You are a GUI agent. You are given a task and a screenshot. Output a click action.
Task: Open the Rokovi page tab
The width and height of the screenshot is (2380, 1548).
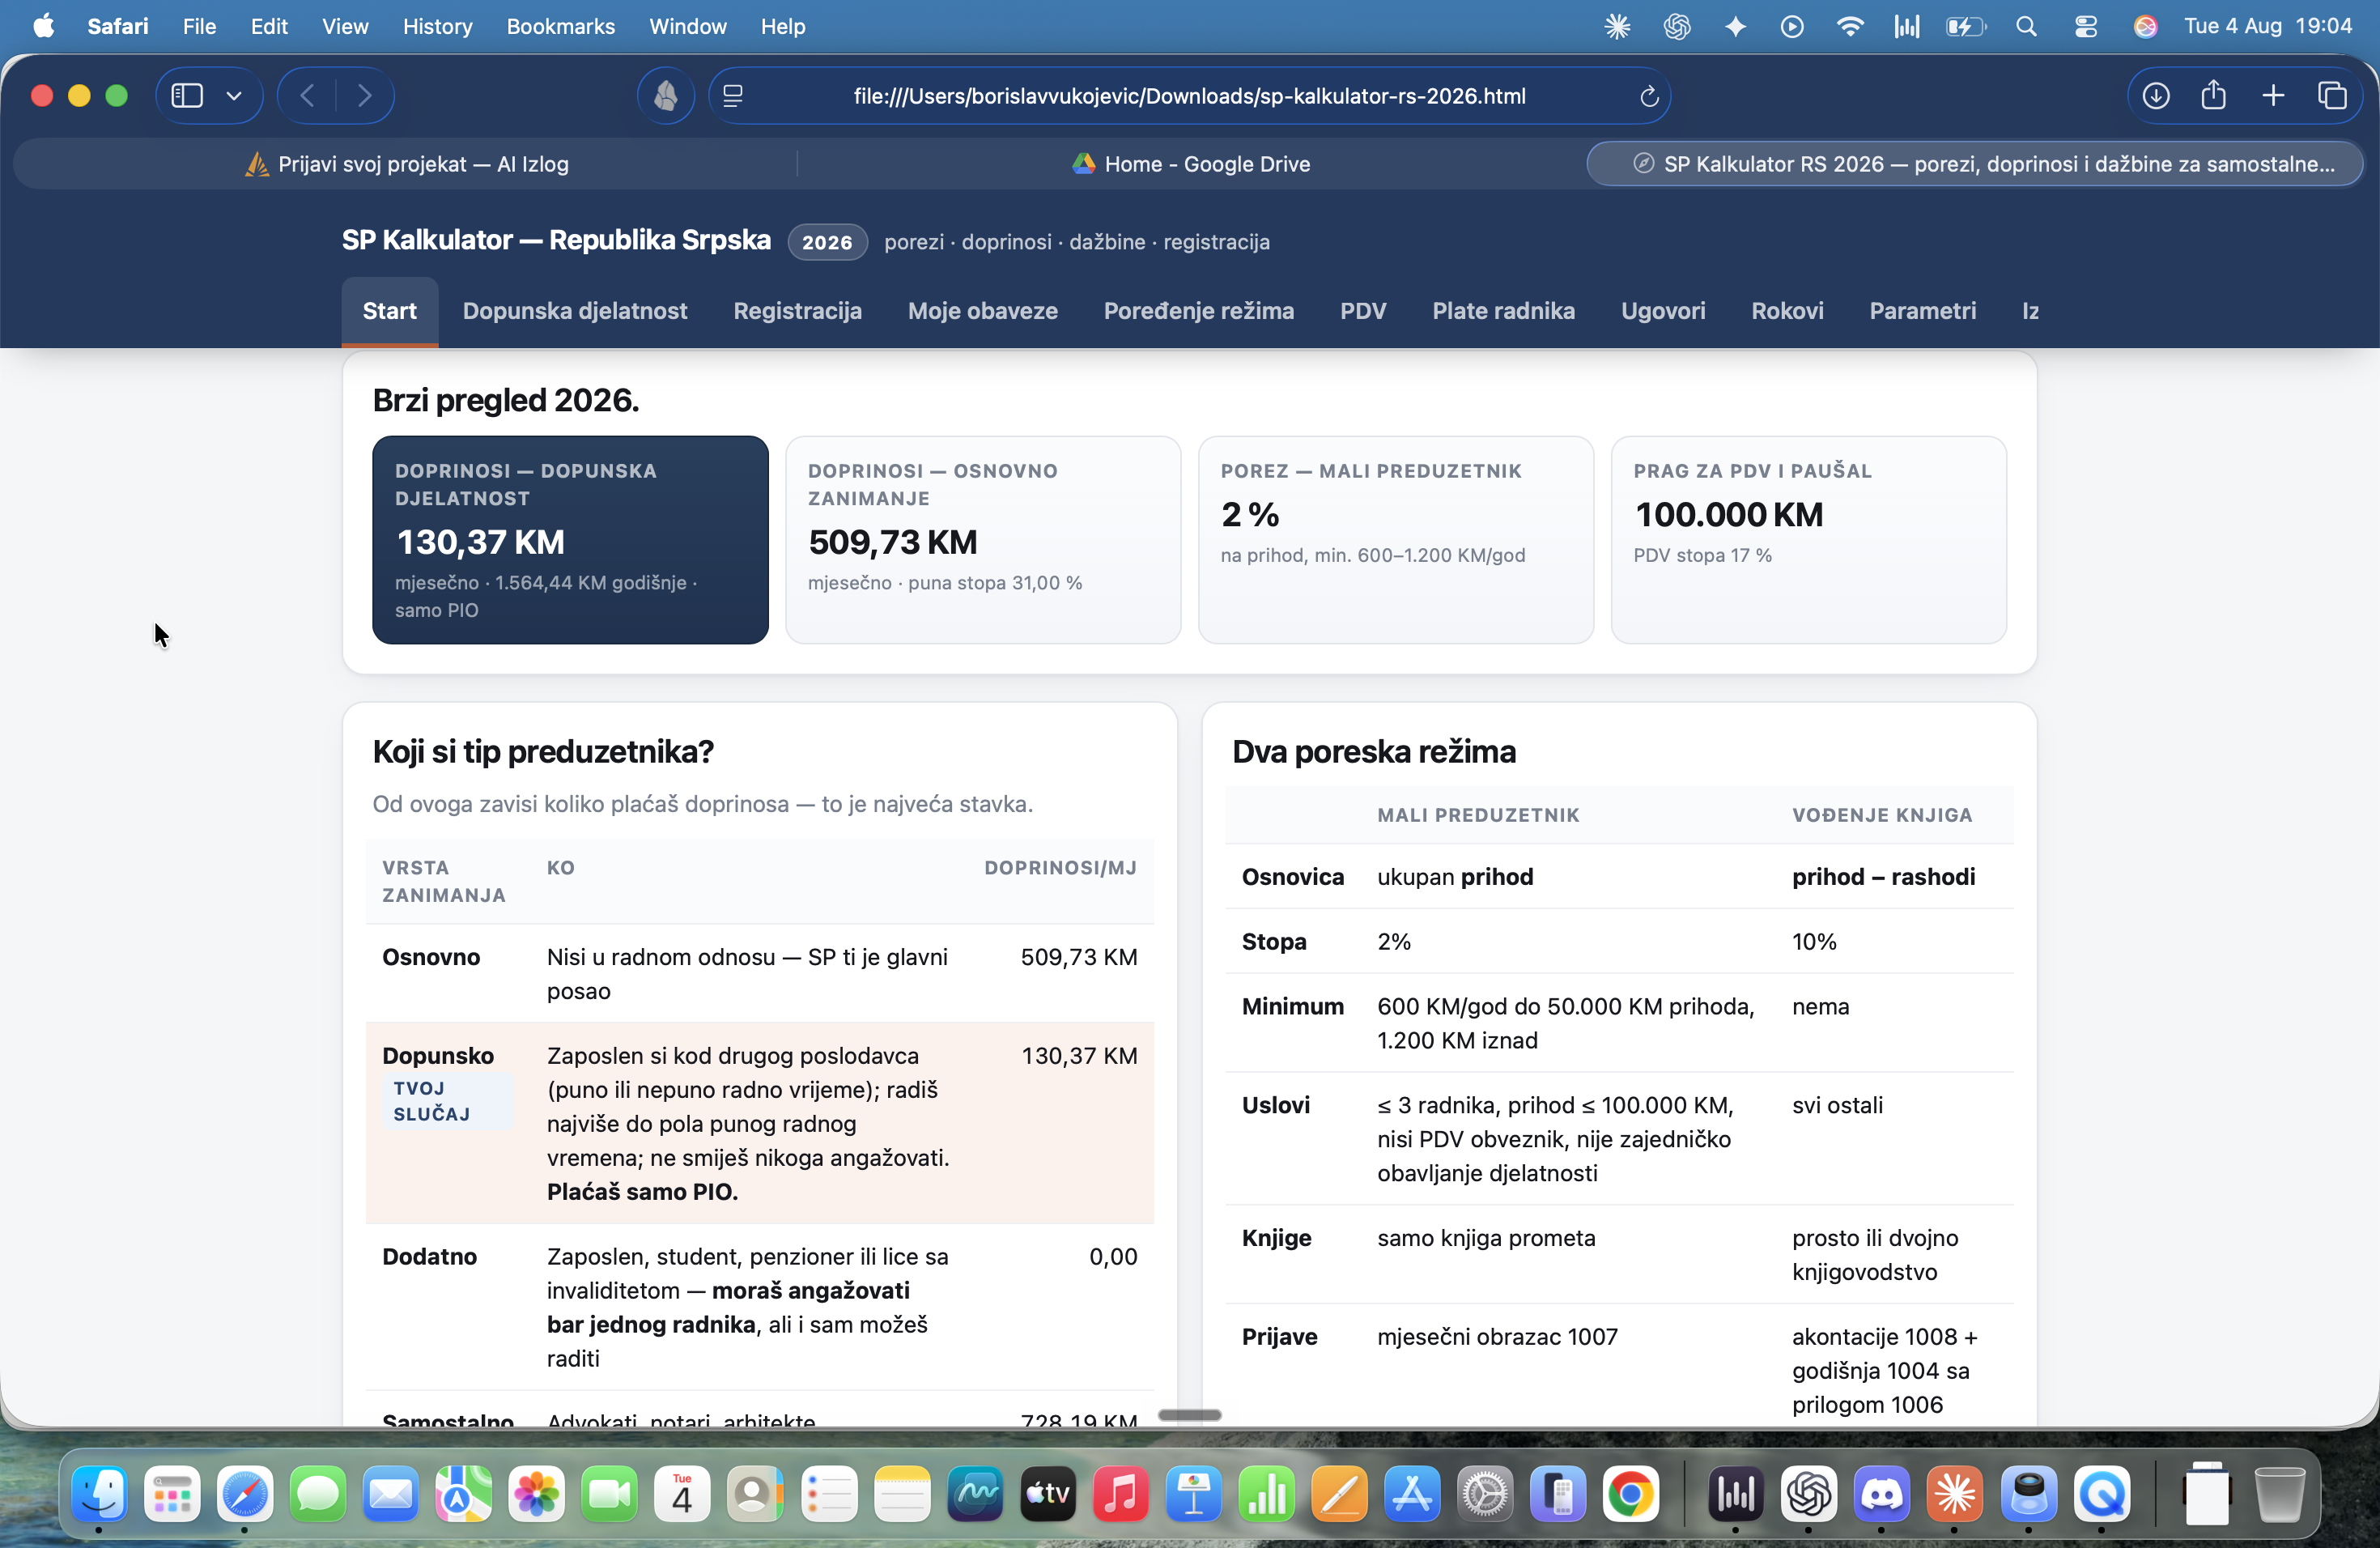[x=1787, y=311]
